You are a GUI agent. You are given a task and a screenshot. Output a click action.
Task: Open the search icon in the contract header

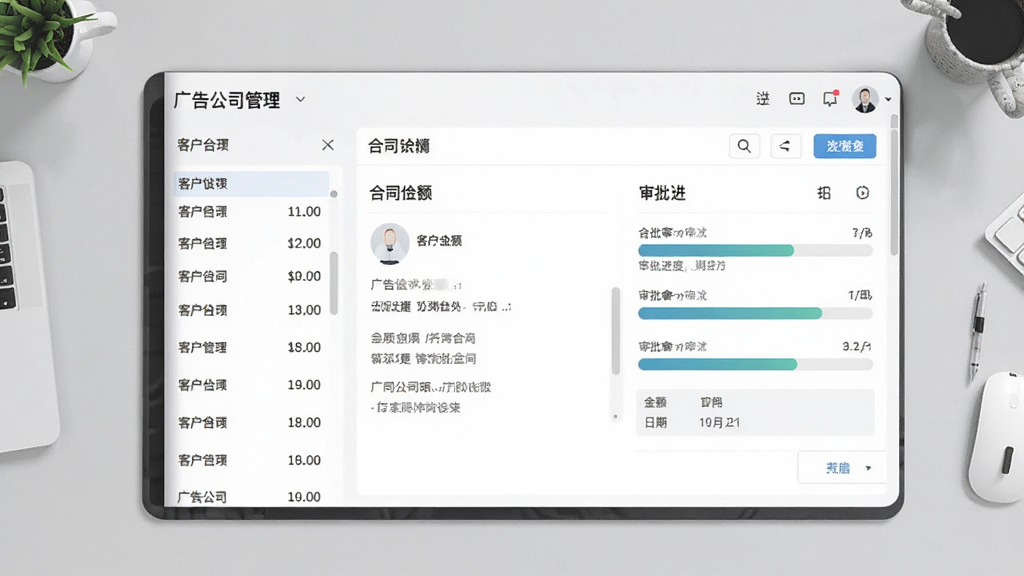(744, 146)
